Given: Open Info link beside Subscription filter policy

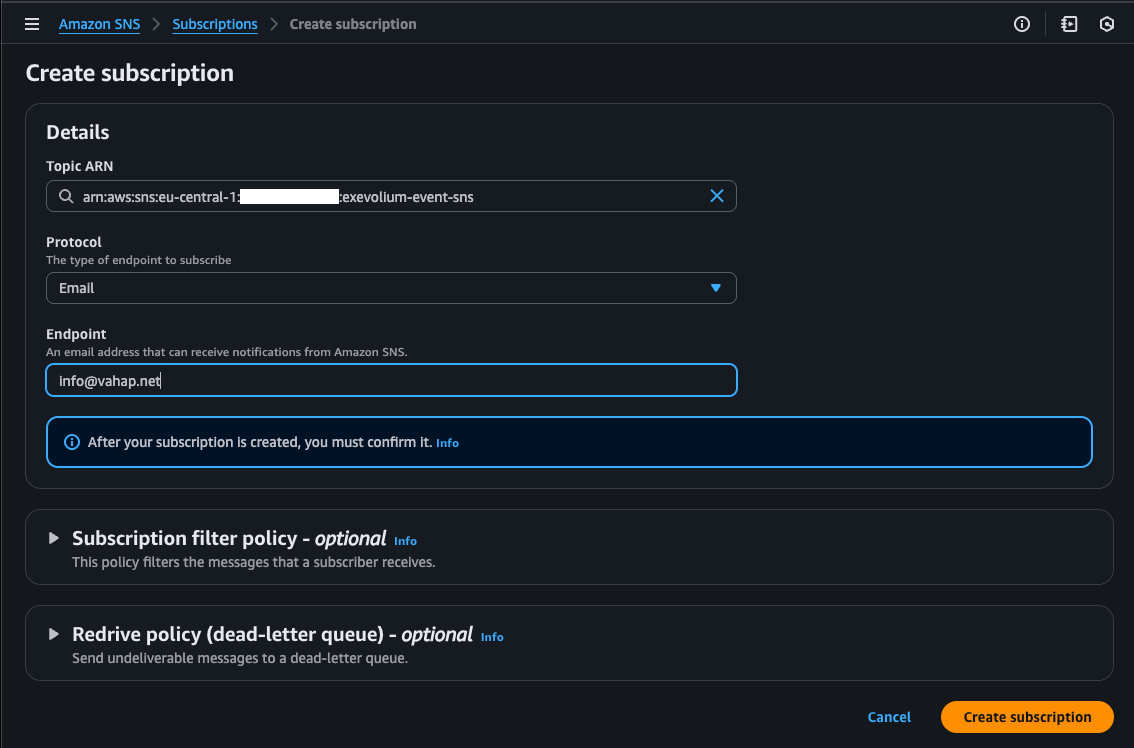Looking at the screenshot, I should coord(405,541).
